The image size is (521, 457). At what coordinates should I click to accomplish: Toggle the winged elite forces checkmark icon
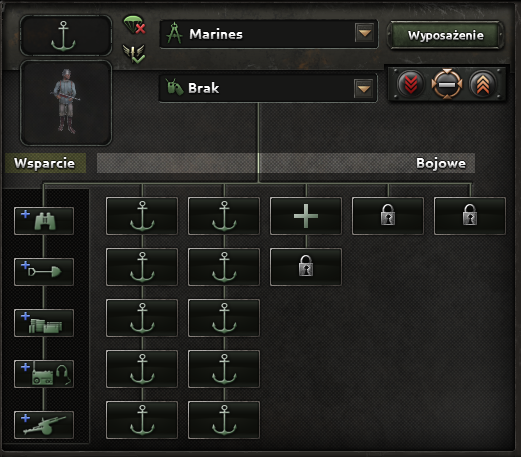(x=134, y=54)
